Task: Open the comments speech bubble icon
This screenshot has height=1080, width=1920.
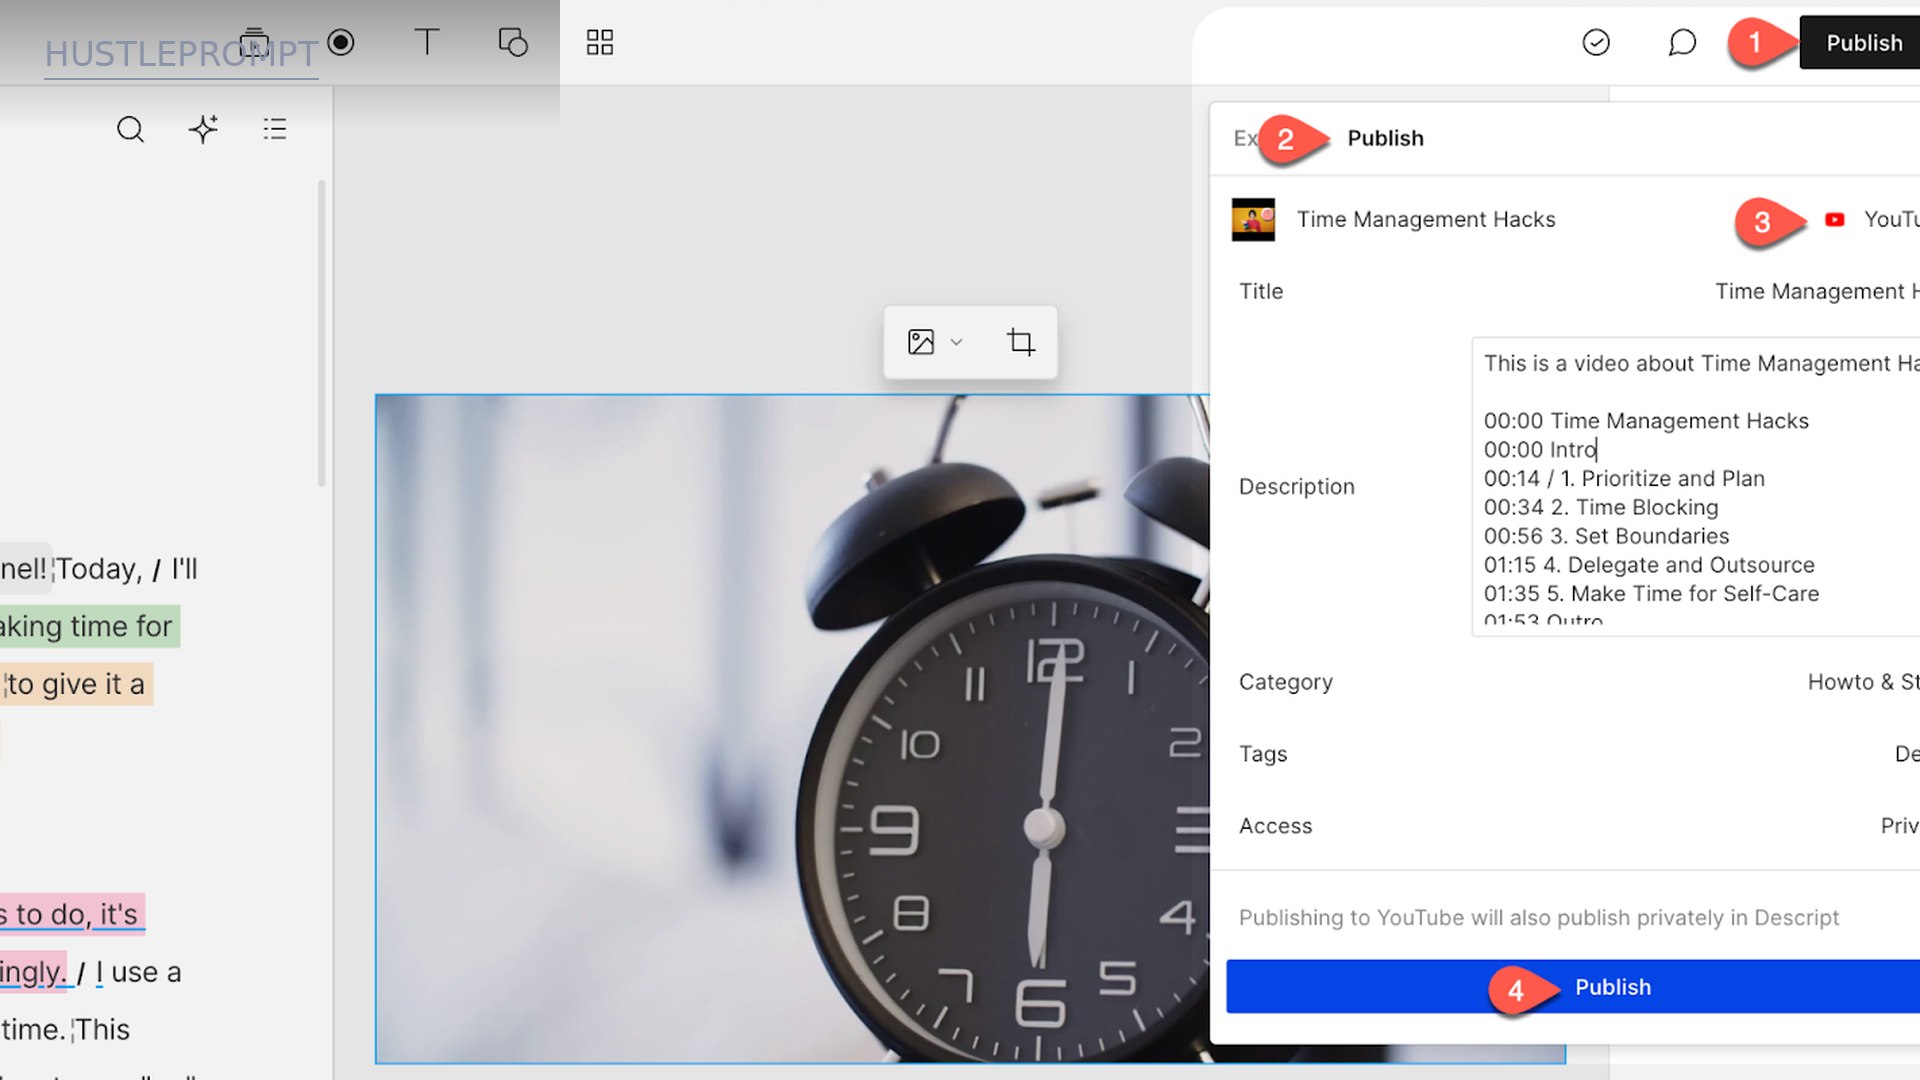Action: 1682,42
